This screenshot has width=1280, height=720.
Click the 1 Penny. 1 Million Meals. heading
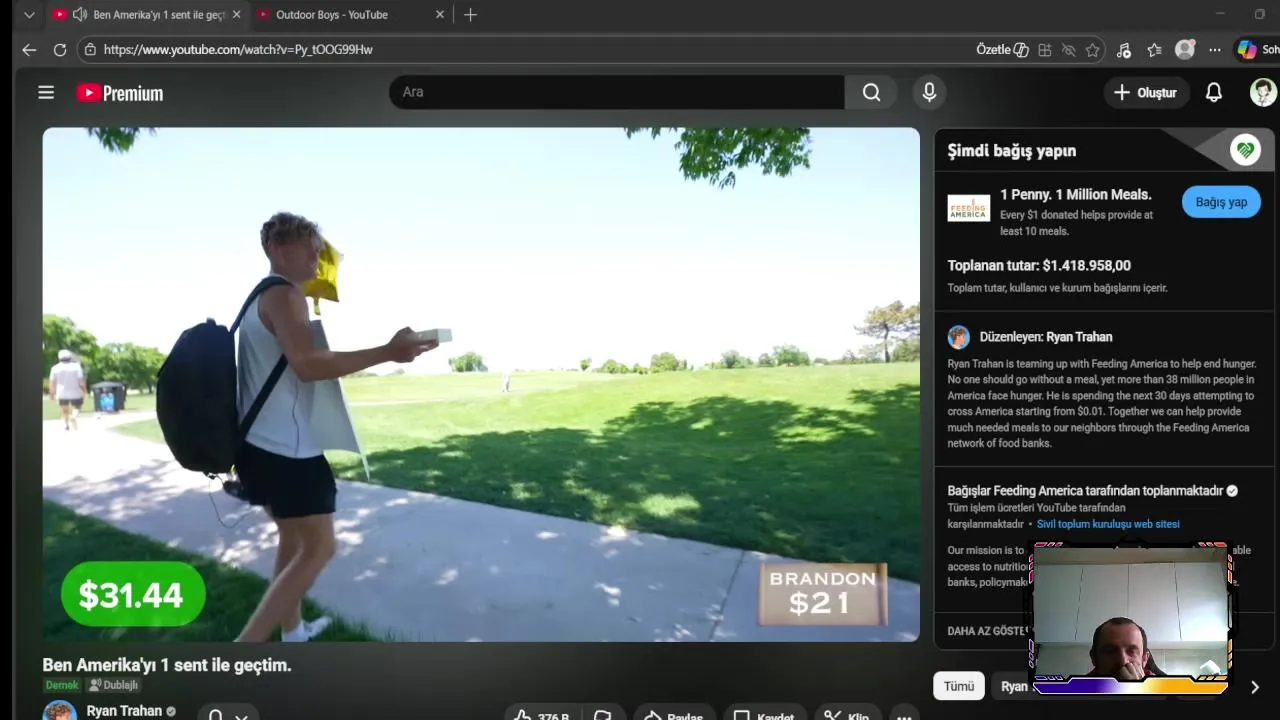point(1075,194)
